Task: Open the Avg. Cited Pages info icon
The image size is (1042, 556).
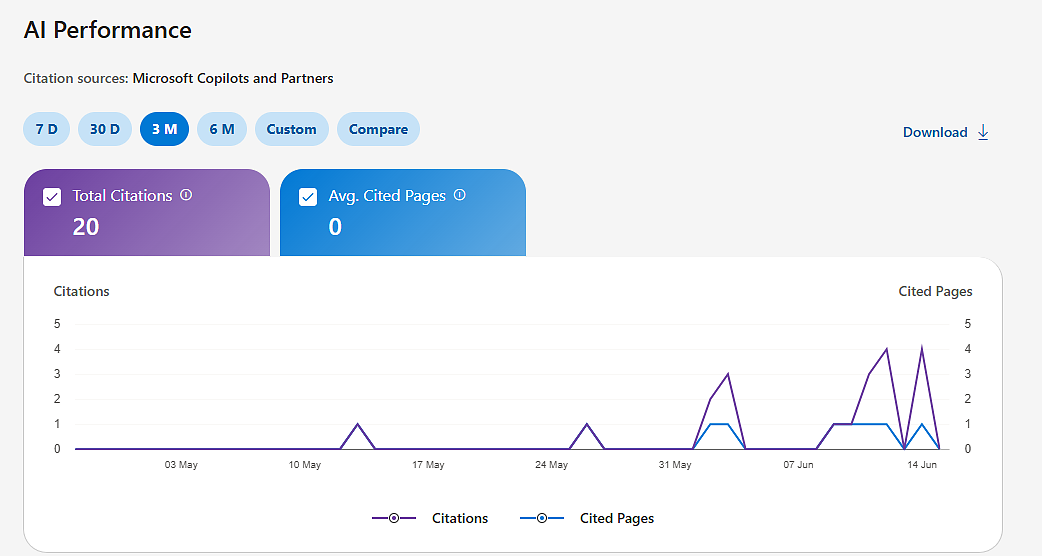Action: tap(459, 195)
